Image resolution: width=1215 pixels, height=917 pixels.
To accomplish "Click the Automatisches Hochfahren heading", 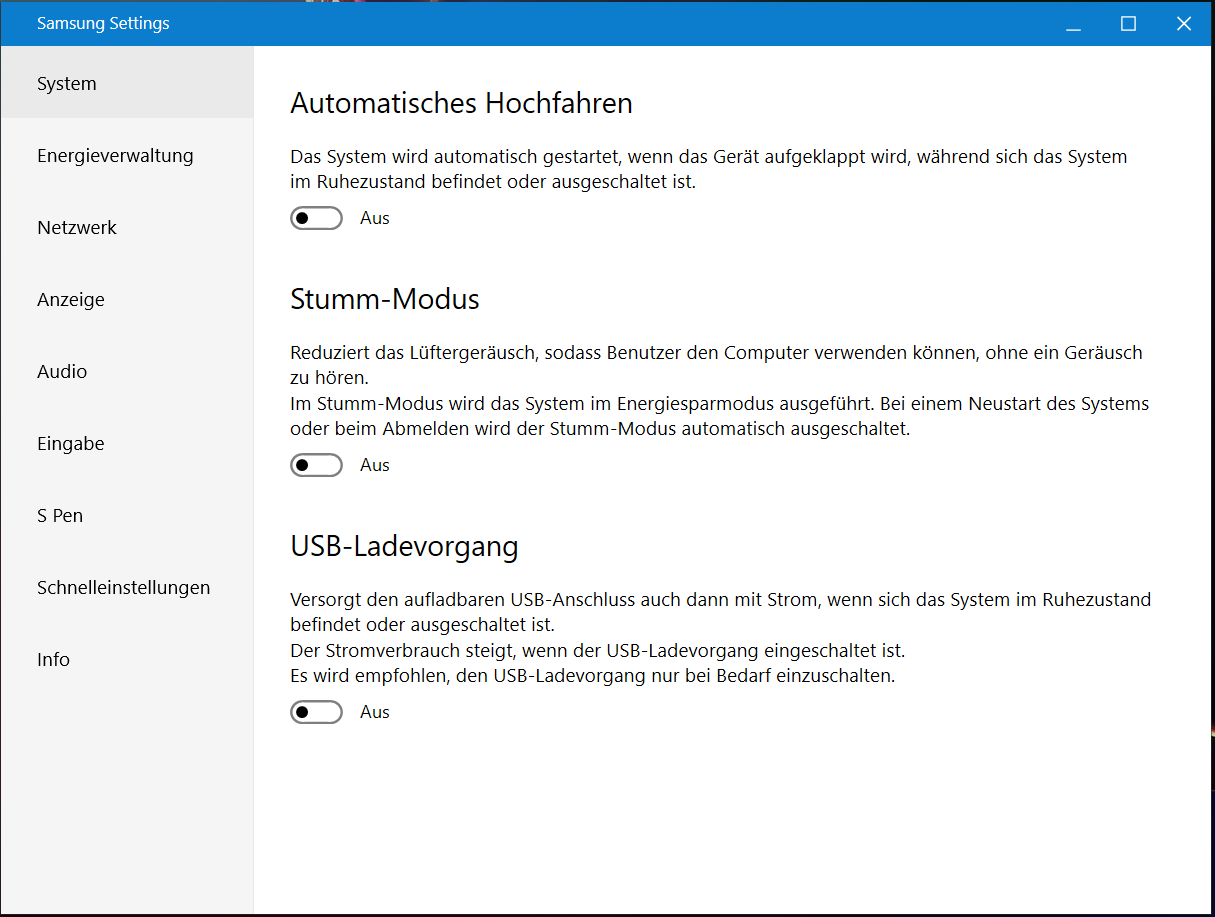I will click(461, 103).
